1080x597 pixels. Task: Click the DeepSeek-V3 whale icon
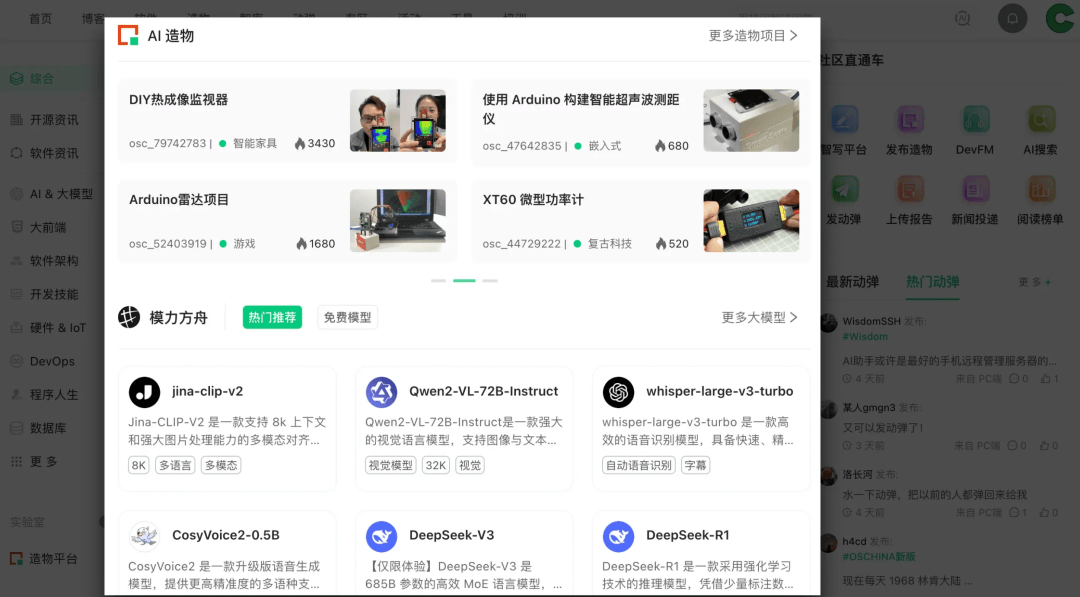382,536
